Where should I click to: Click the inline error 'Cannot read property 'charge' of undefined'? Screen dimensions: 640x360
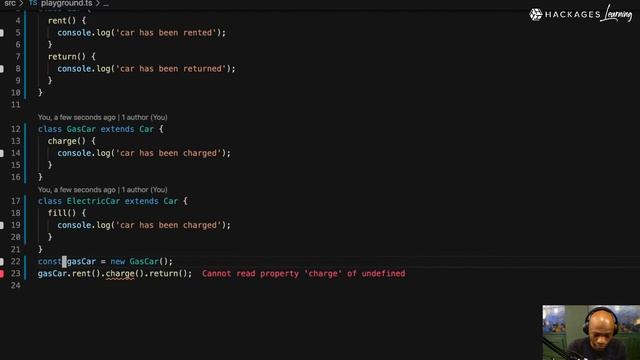303,273
